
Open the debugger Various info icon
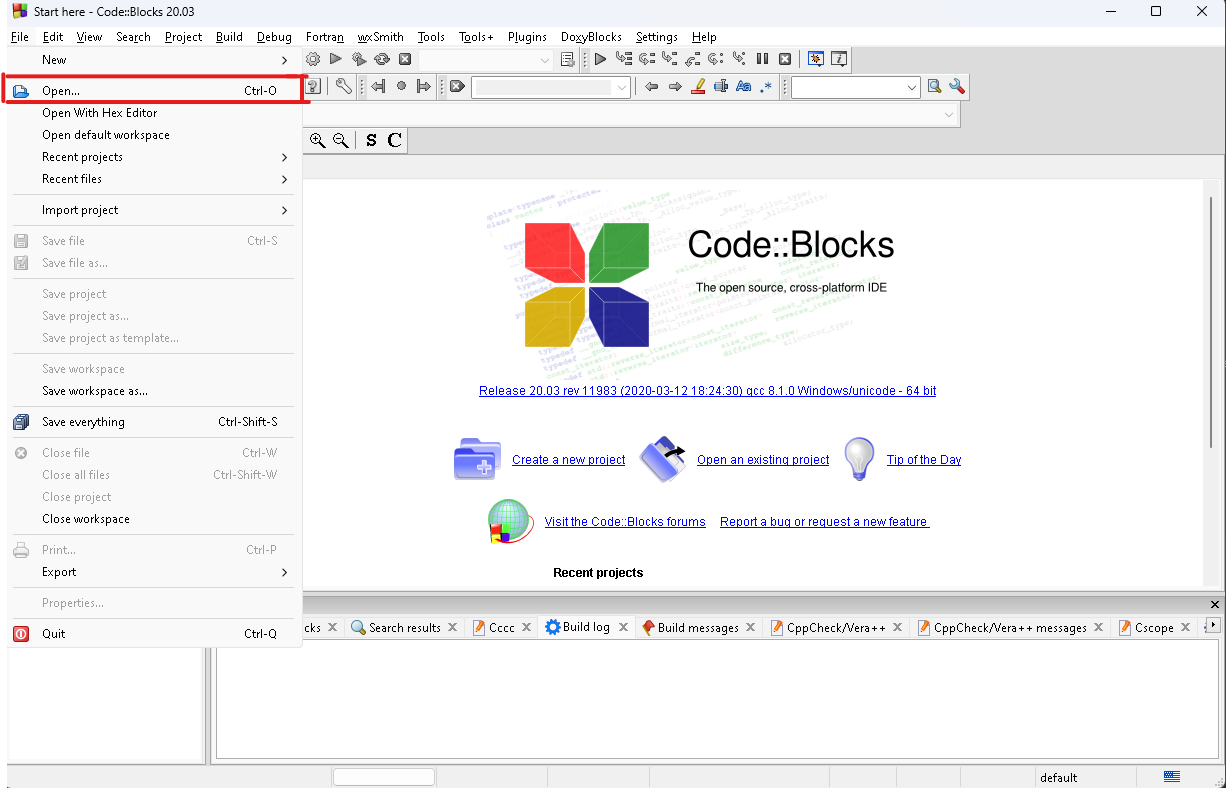click(x=839, y=60)
